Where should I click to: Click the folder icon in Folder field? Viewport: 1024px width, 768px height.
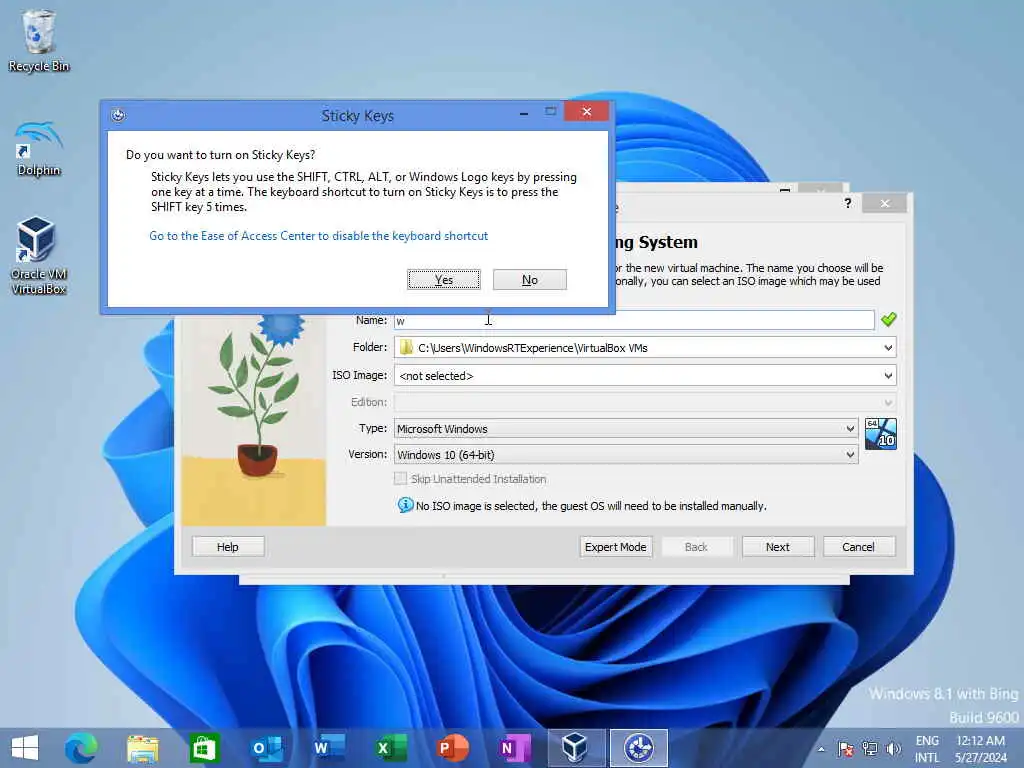tap(406, 347)
